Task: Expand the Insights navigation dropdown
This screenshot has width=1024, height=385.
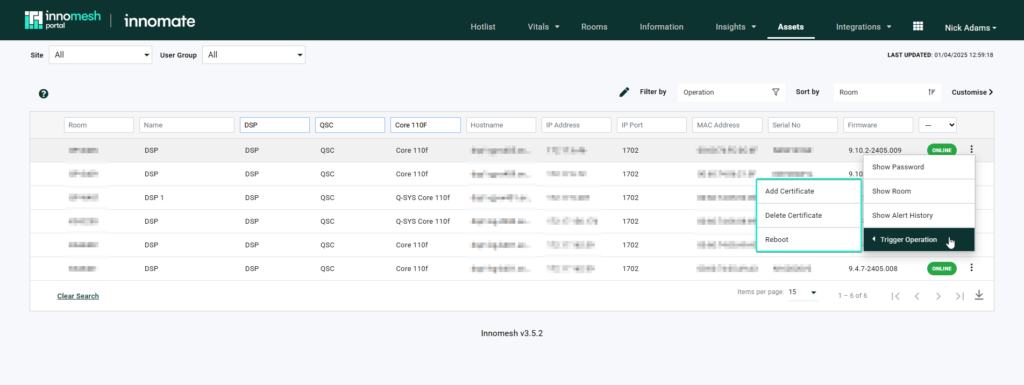Action: pyautogui.click(x=735, y=27)
